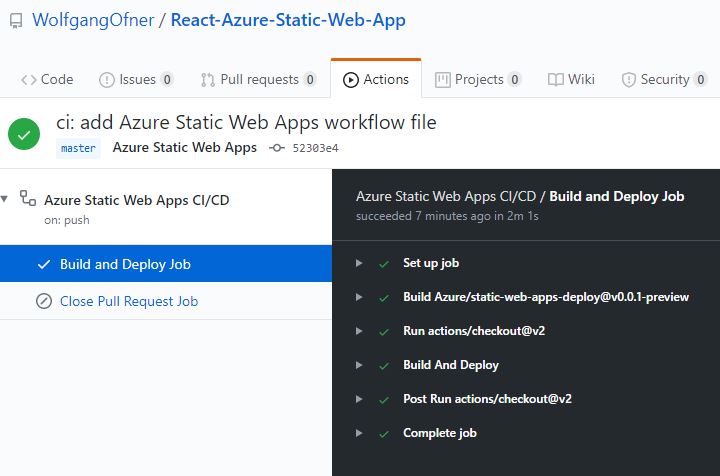Expand the Build Azure/static-web-apps-deploy step
720x476 pixels.
pyautogui.click(x=359, y=297)
